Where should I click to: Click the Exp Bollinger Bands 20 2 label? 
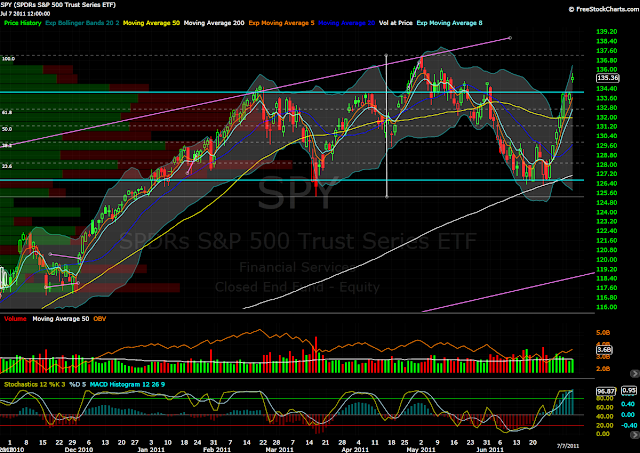pos(82,23)
